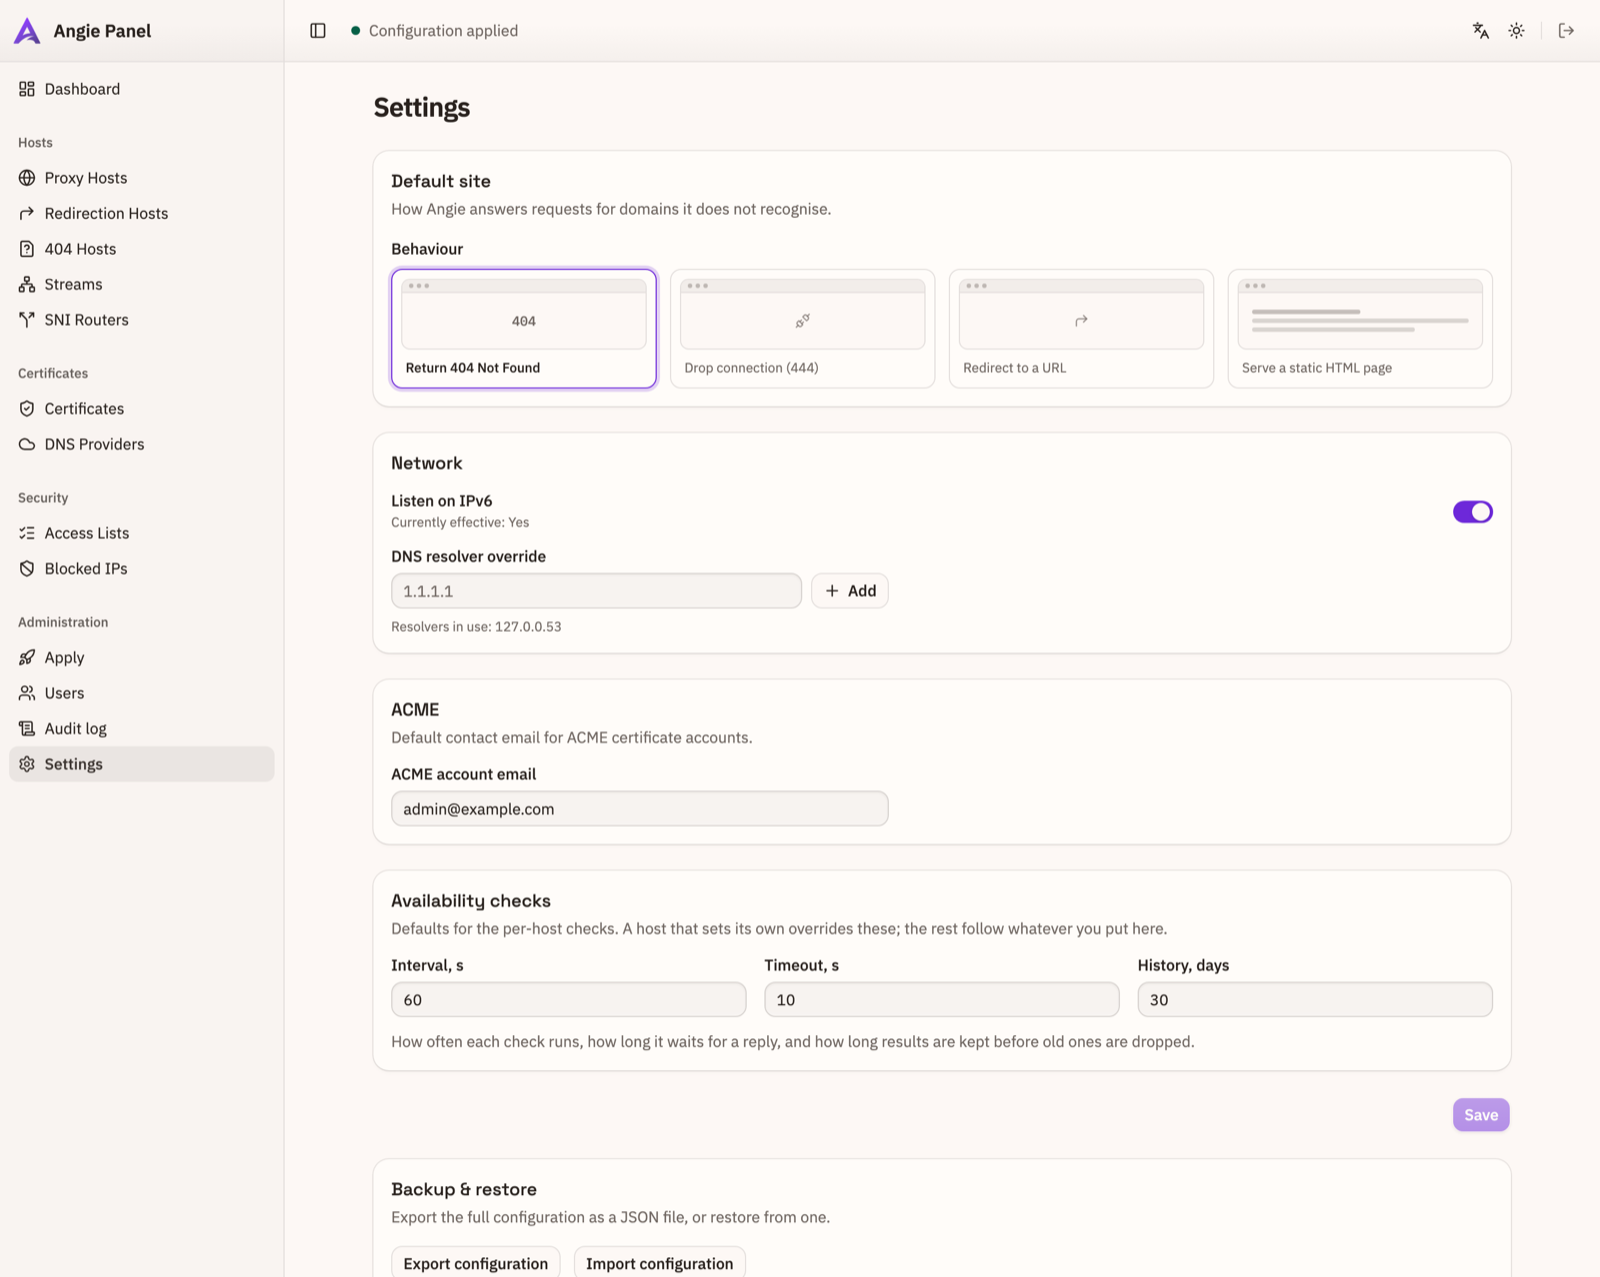Viewport: 1600px width, 1277px height.
Task: Click the Access Lists checklist icon
Action: point(27,533)
